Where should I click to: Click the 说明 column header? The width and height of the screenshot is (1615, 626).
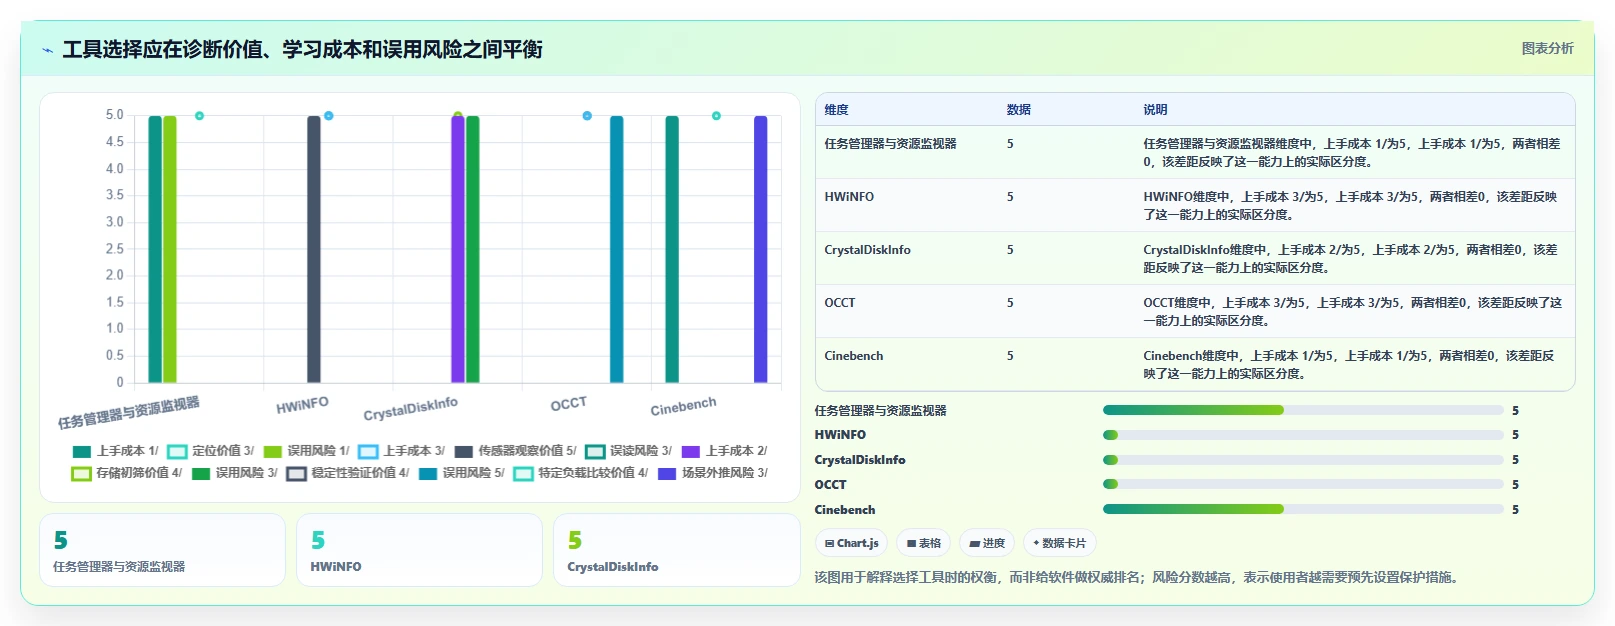[1155, 110]
